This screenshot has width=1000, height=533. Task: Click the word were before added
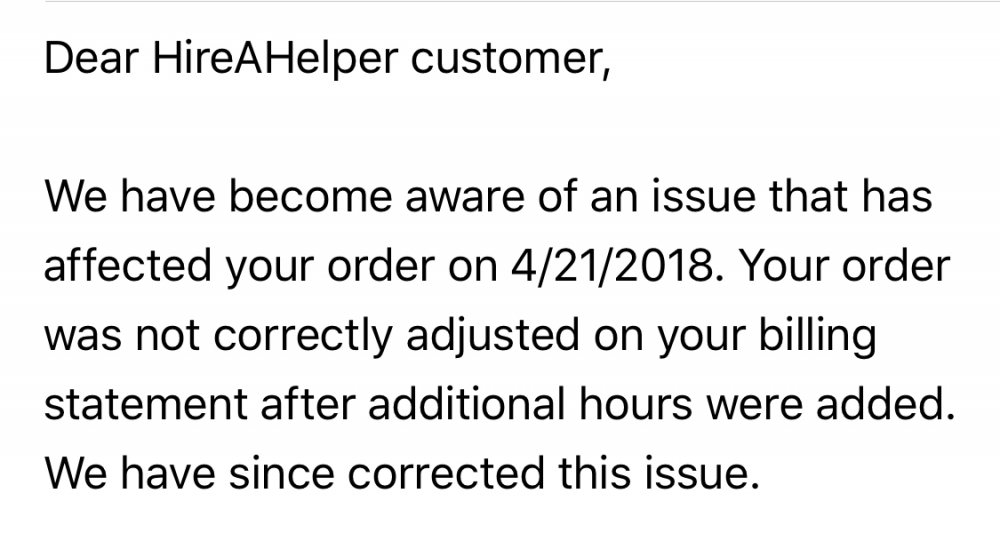point(765,407)
